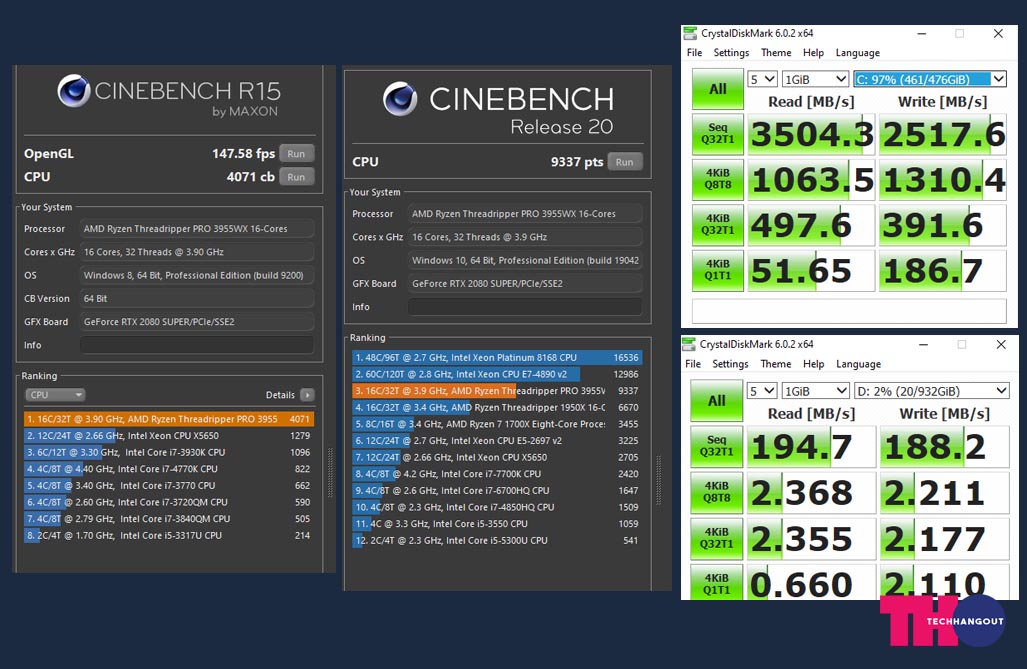The image size is (1027, 669).
Task: Run the OpenGL test in Cinebench R15
Action: click(x=296, y=154)
